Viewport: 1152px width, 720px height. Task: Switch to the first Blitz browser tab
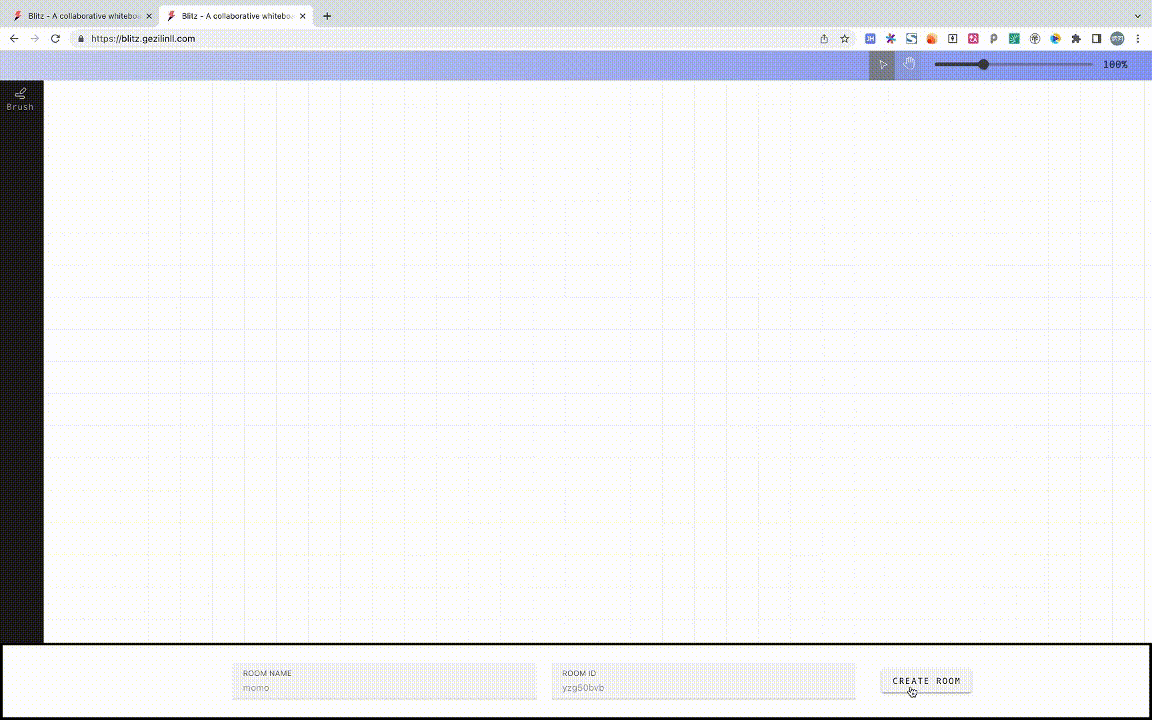click(81, 16)
